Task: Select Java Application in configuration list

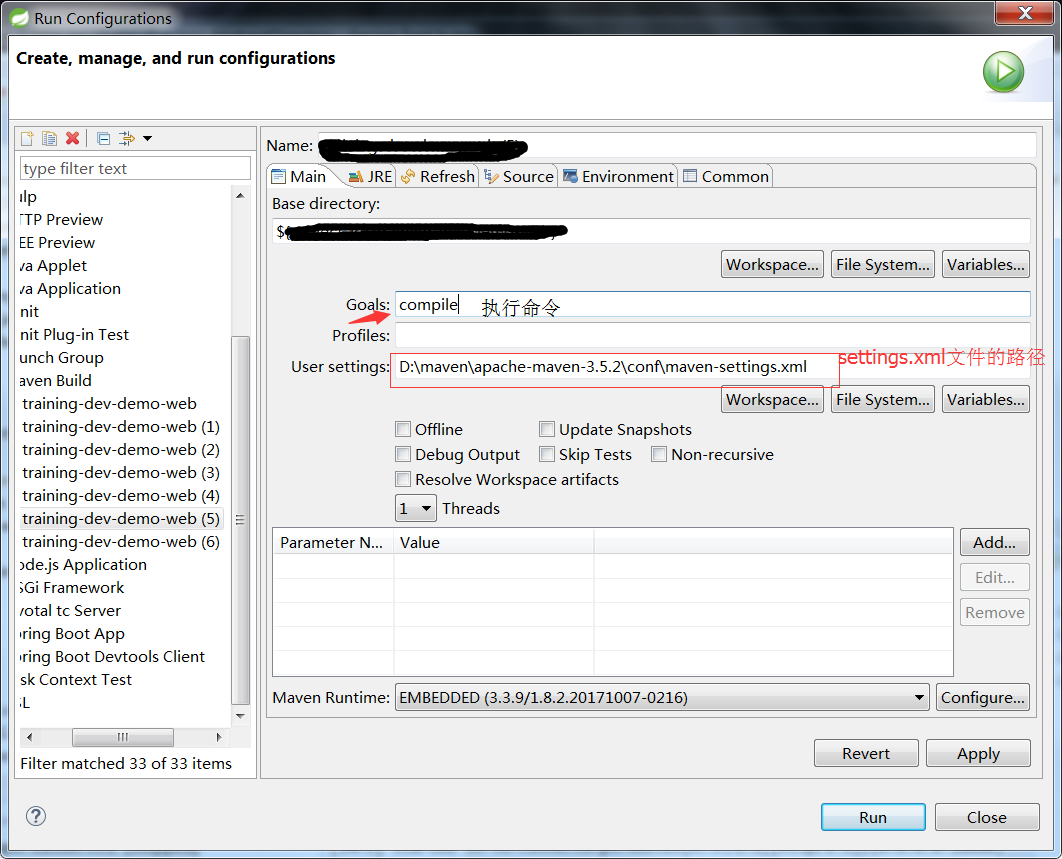Action: tap(70, 289)
